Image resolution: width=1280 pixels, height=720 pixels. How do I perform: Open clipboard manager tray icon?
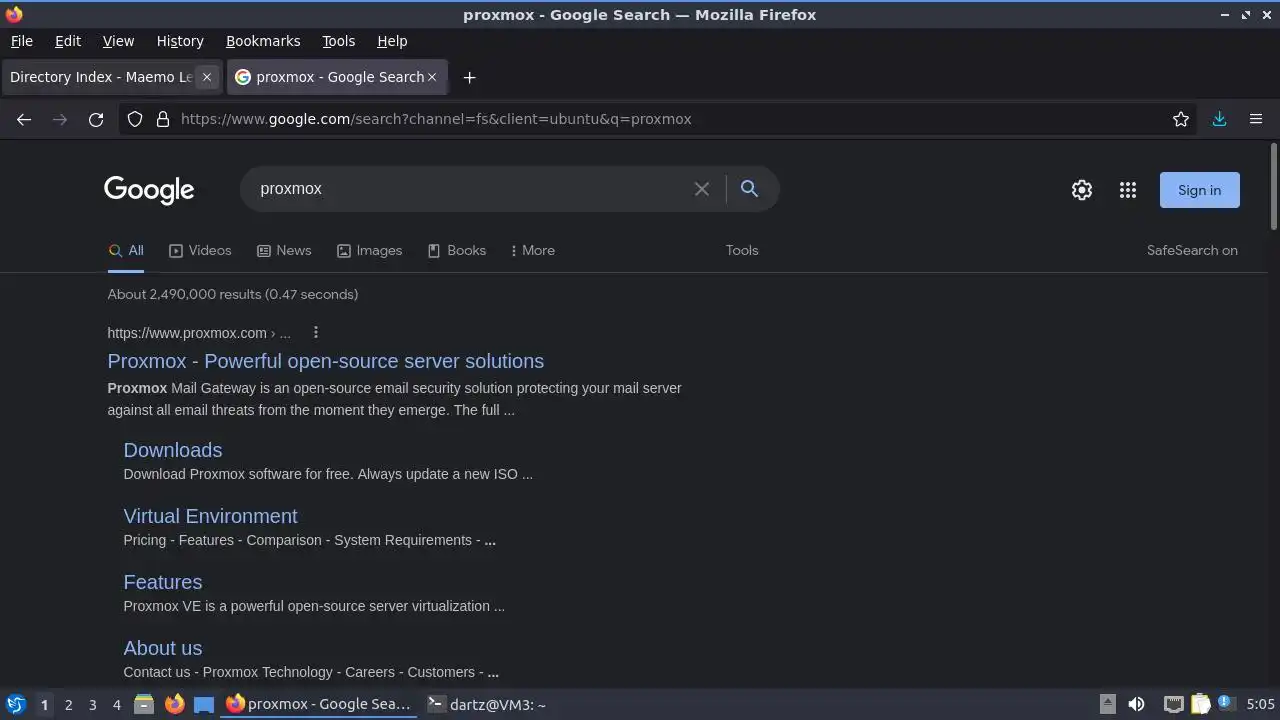1200,705
